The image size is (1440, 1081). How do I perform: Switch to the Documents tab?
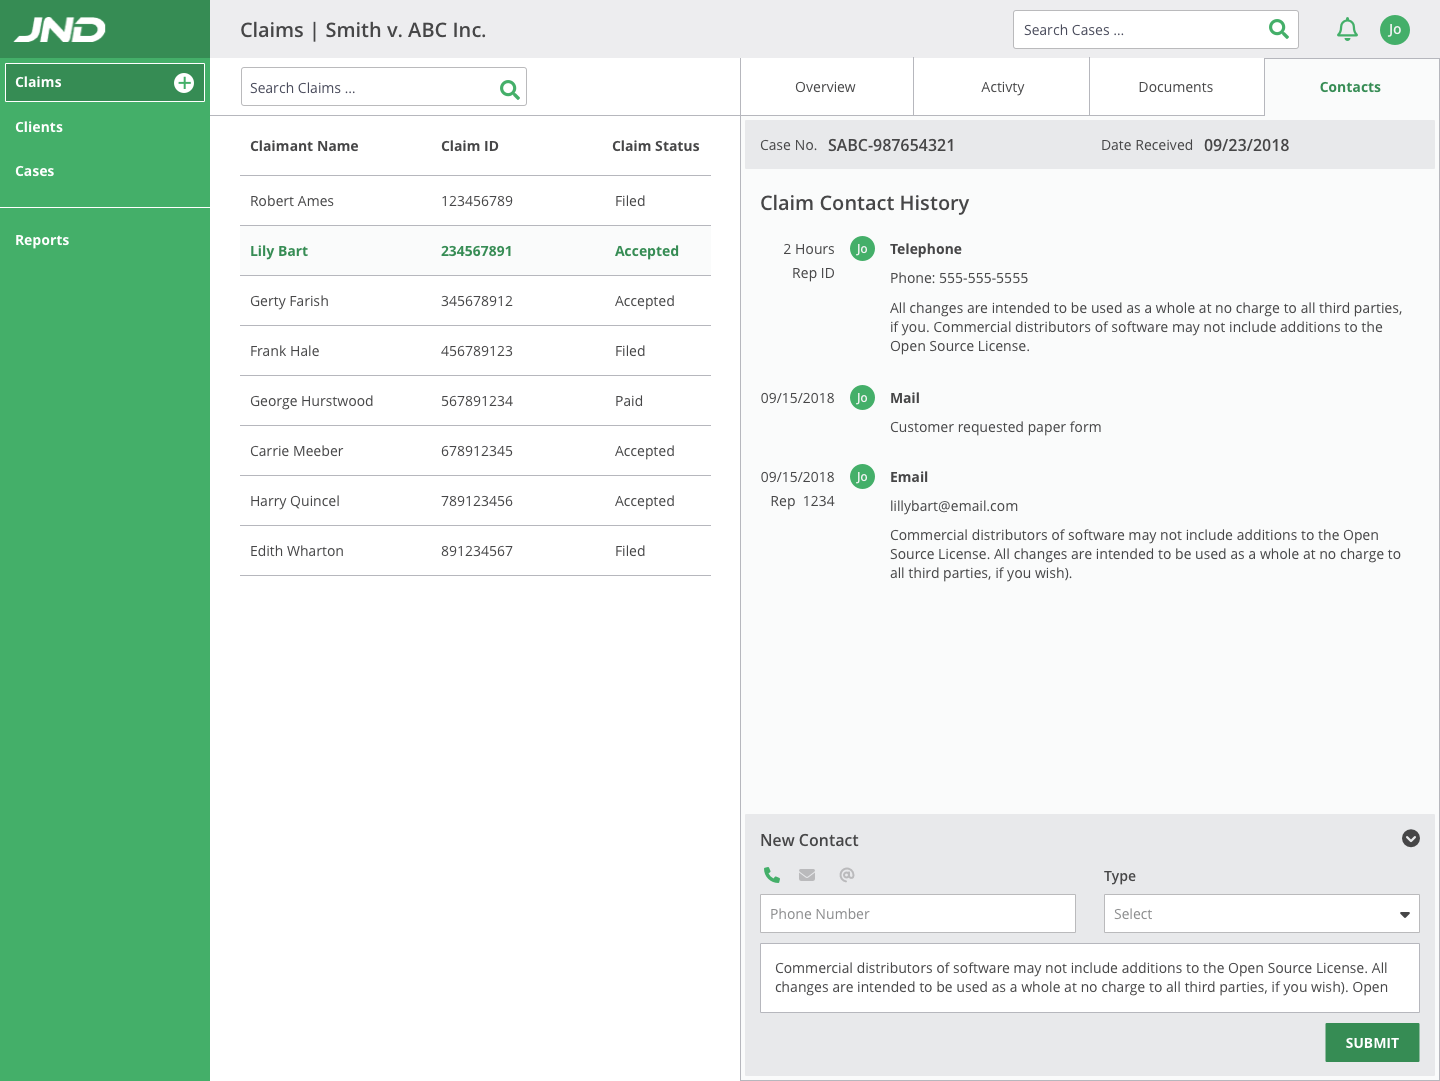1175,87
